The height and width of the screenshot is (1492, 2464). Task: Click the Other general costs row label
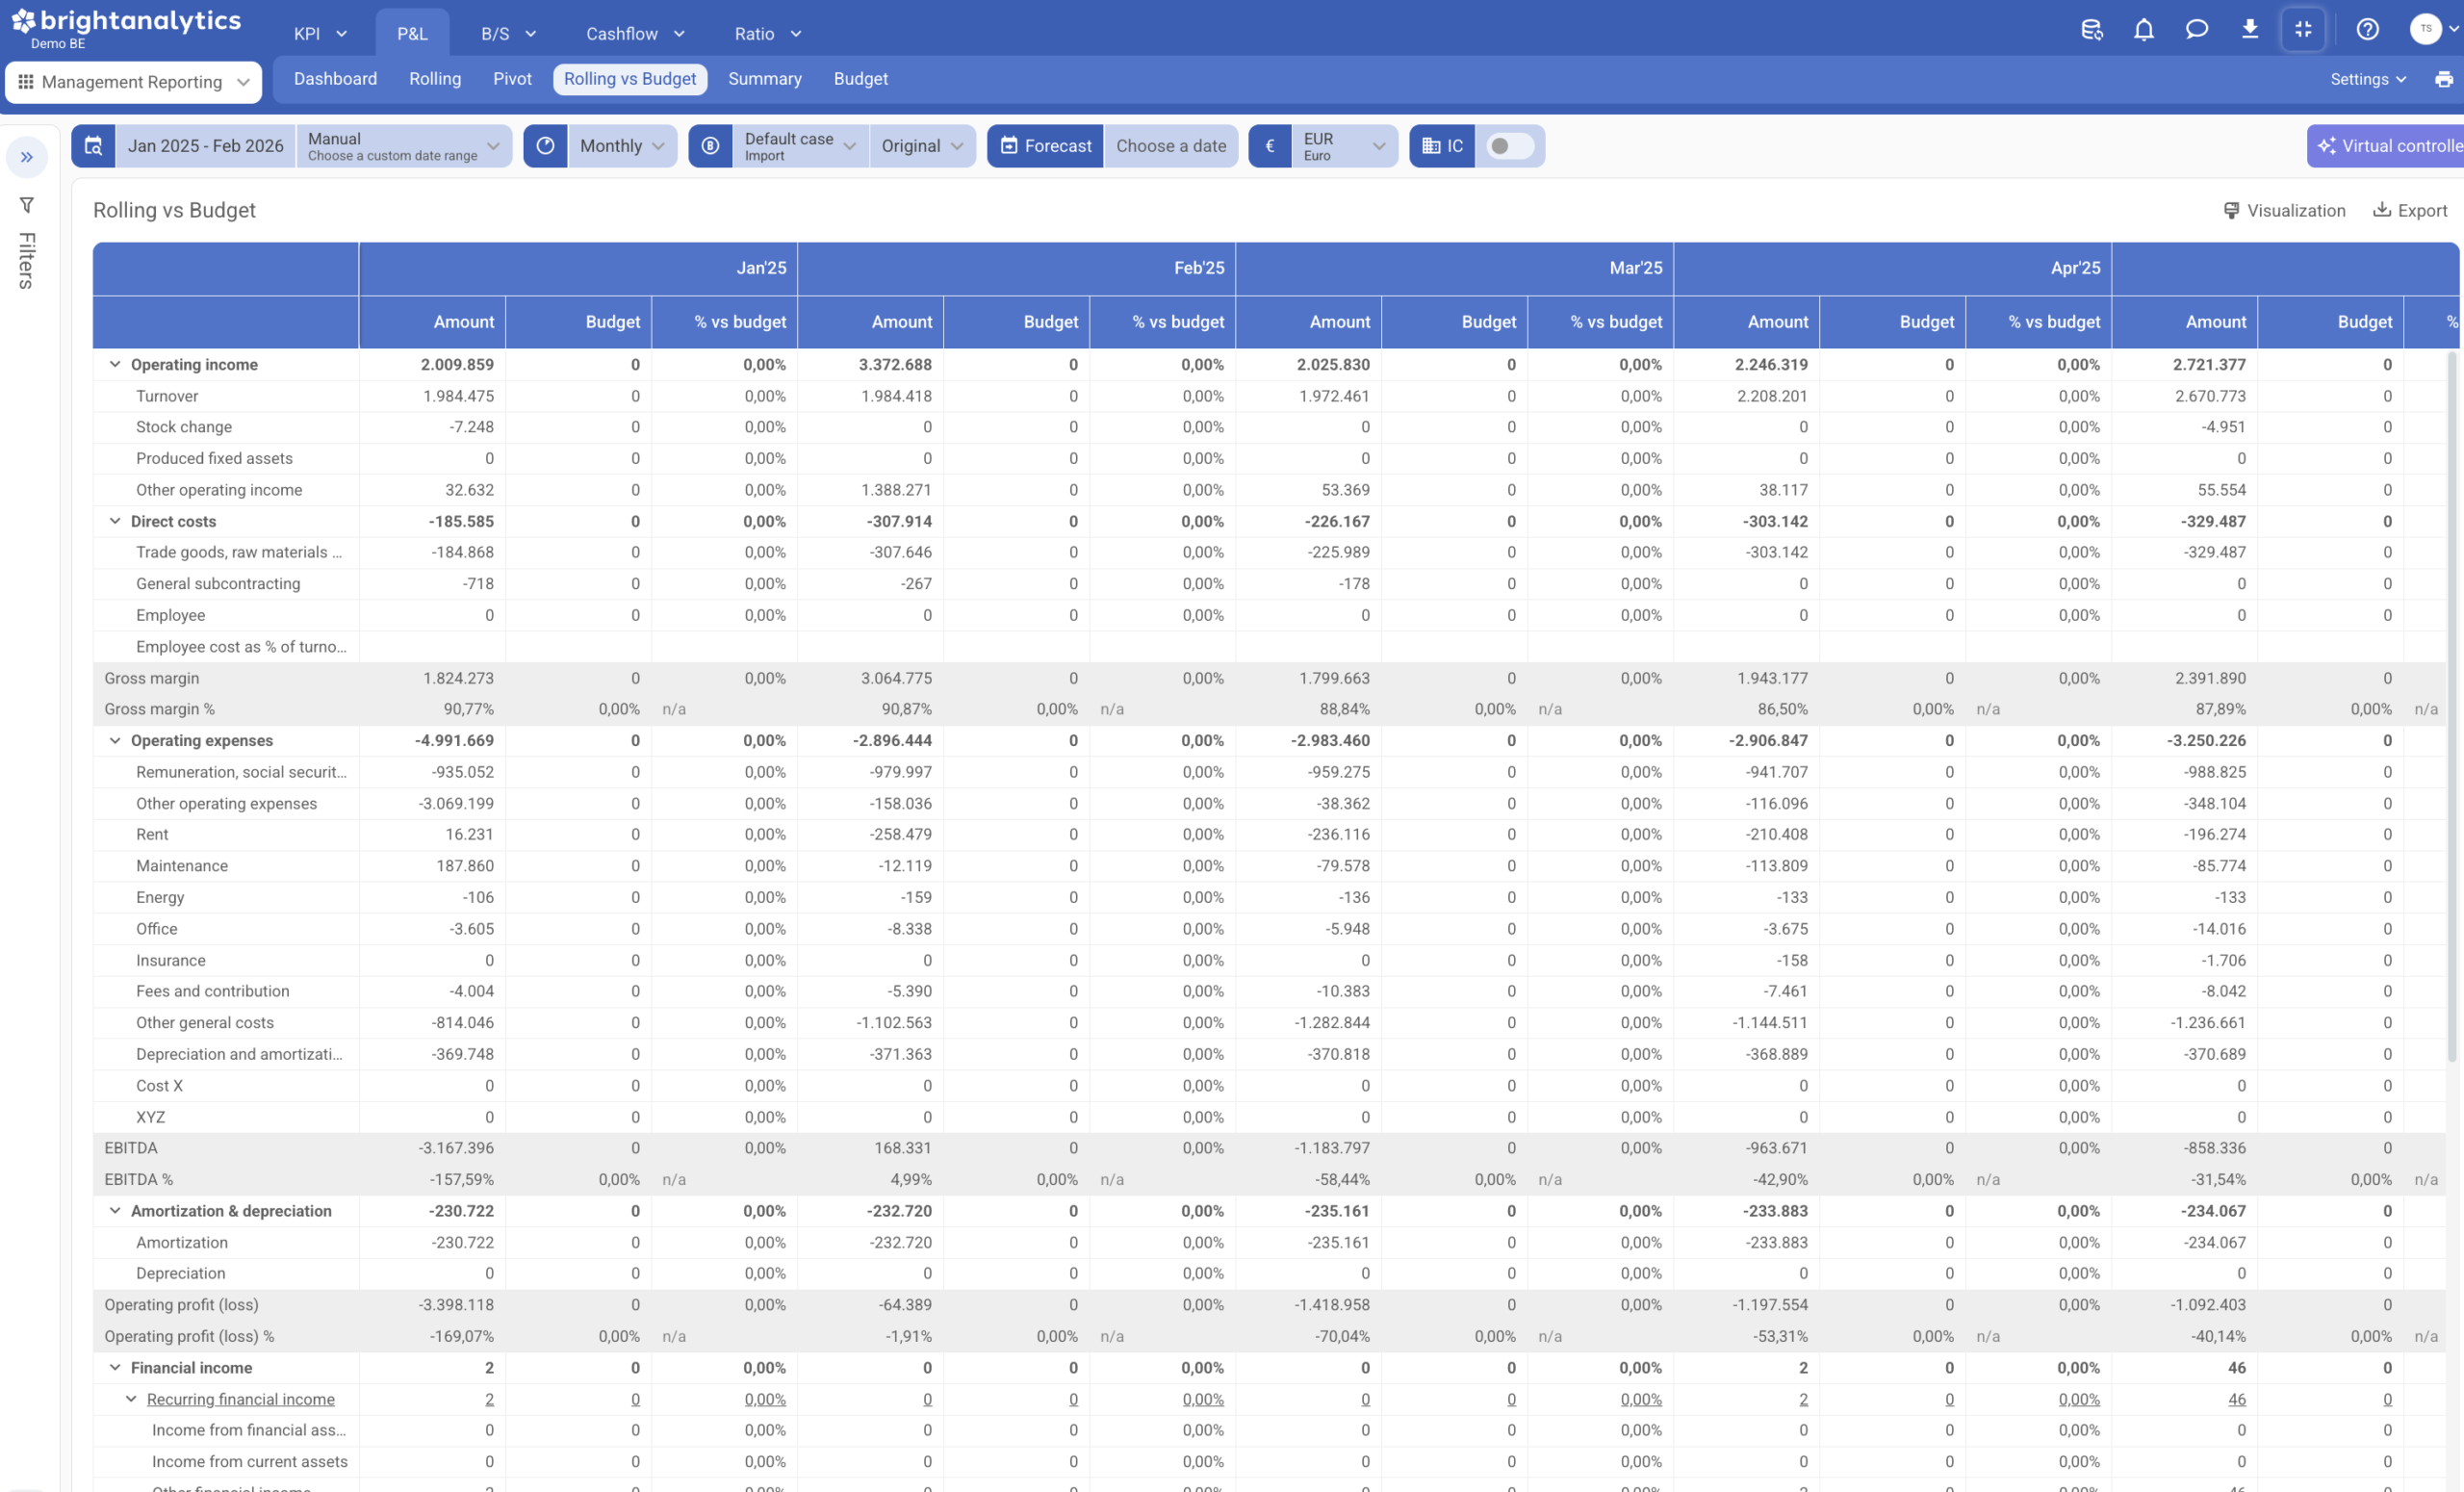[205, 1022]
